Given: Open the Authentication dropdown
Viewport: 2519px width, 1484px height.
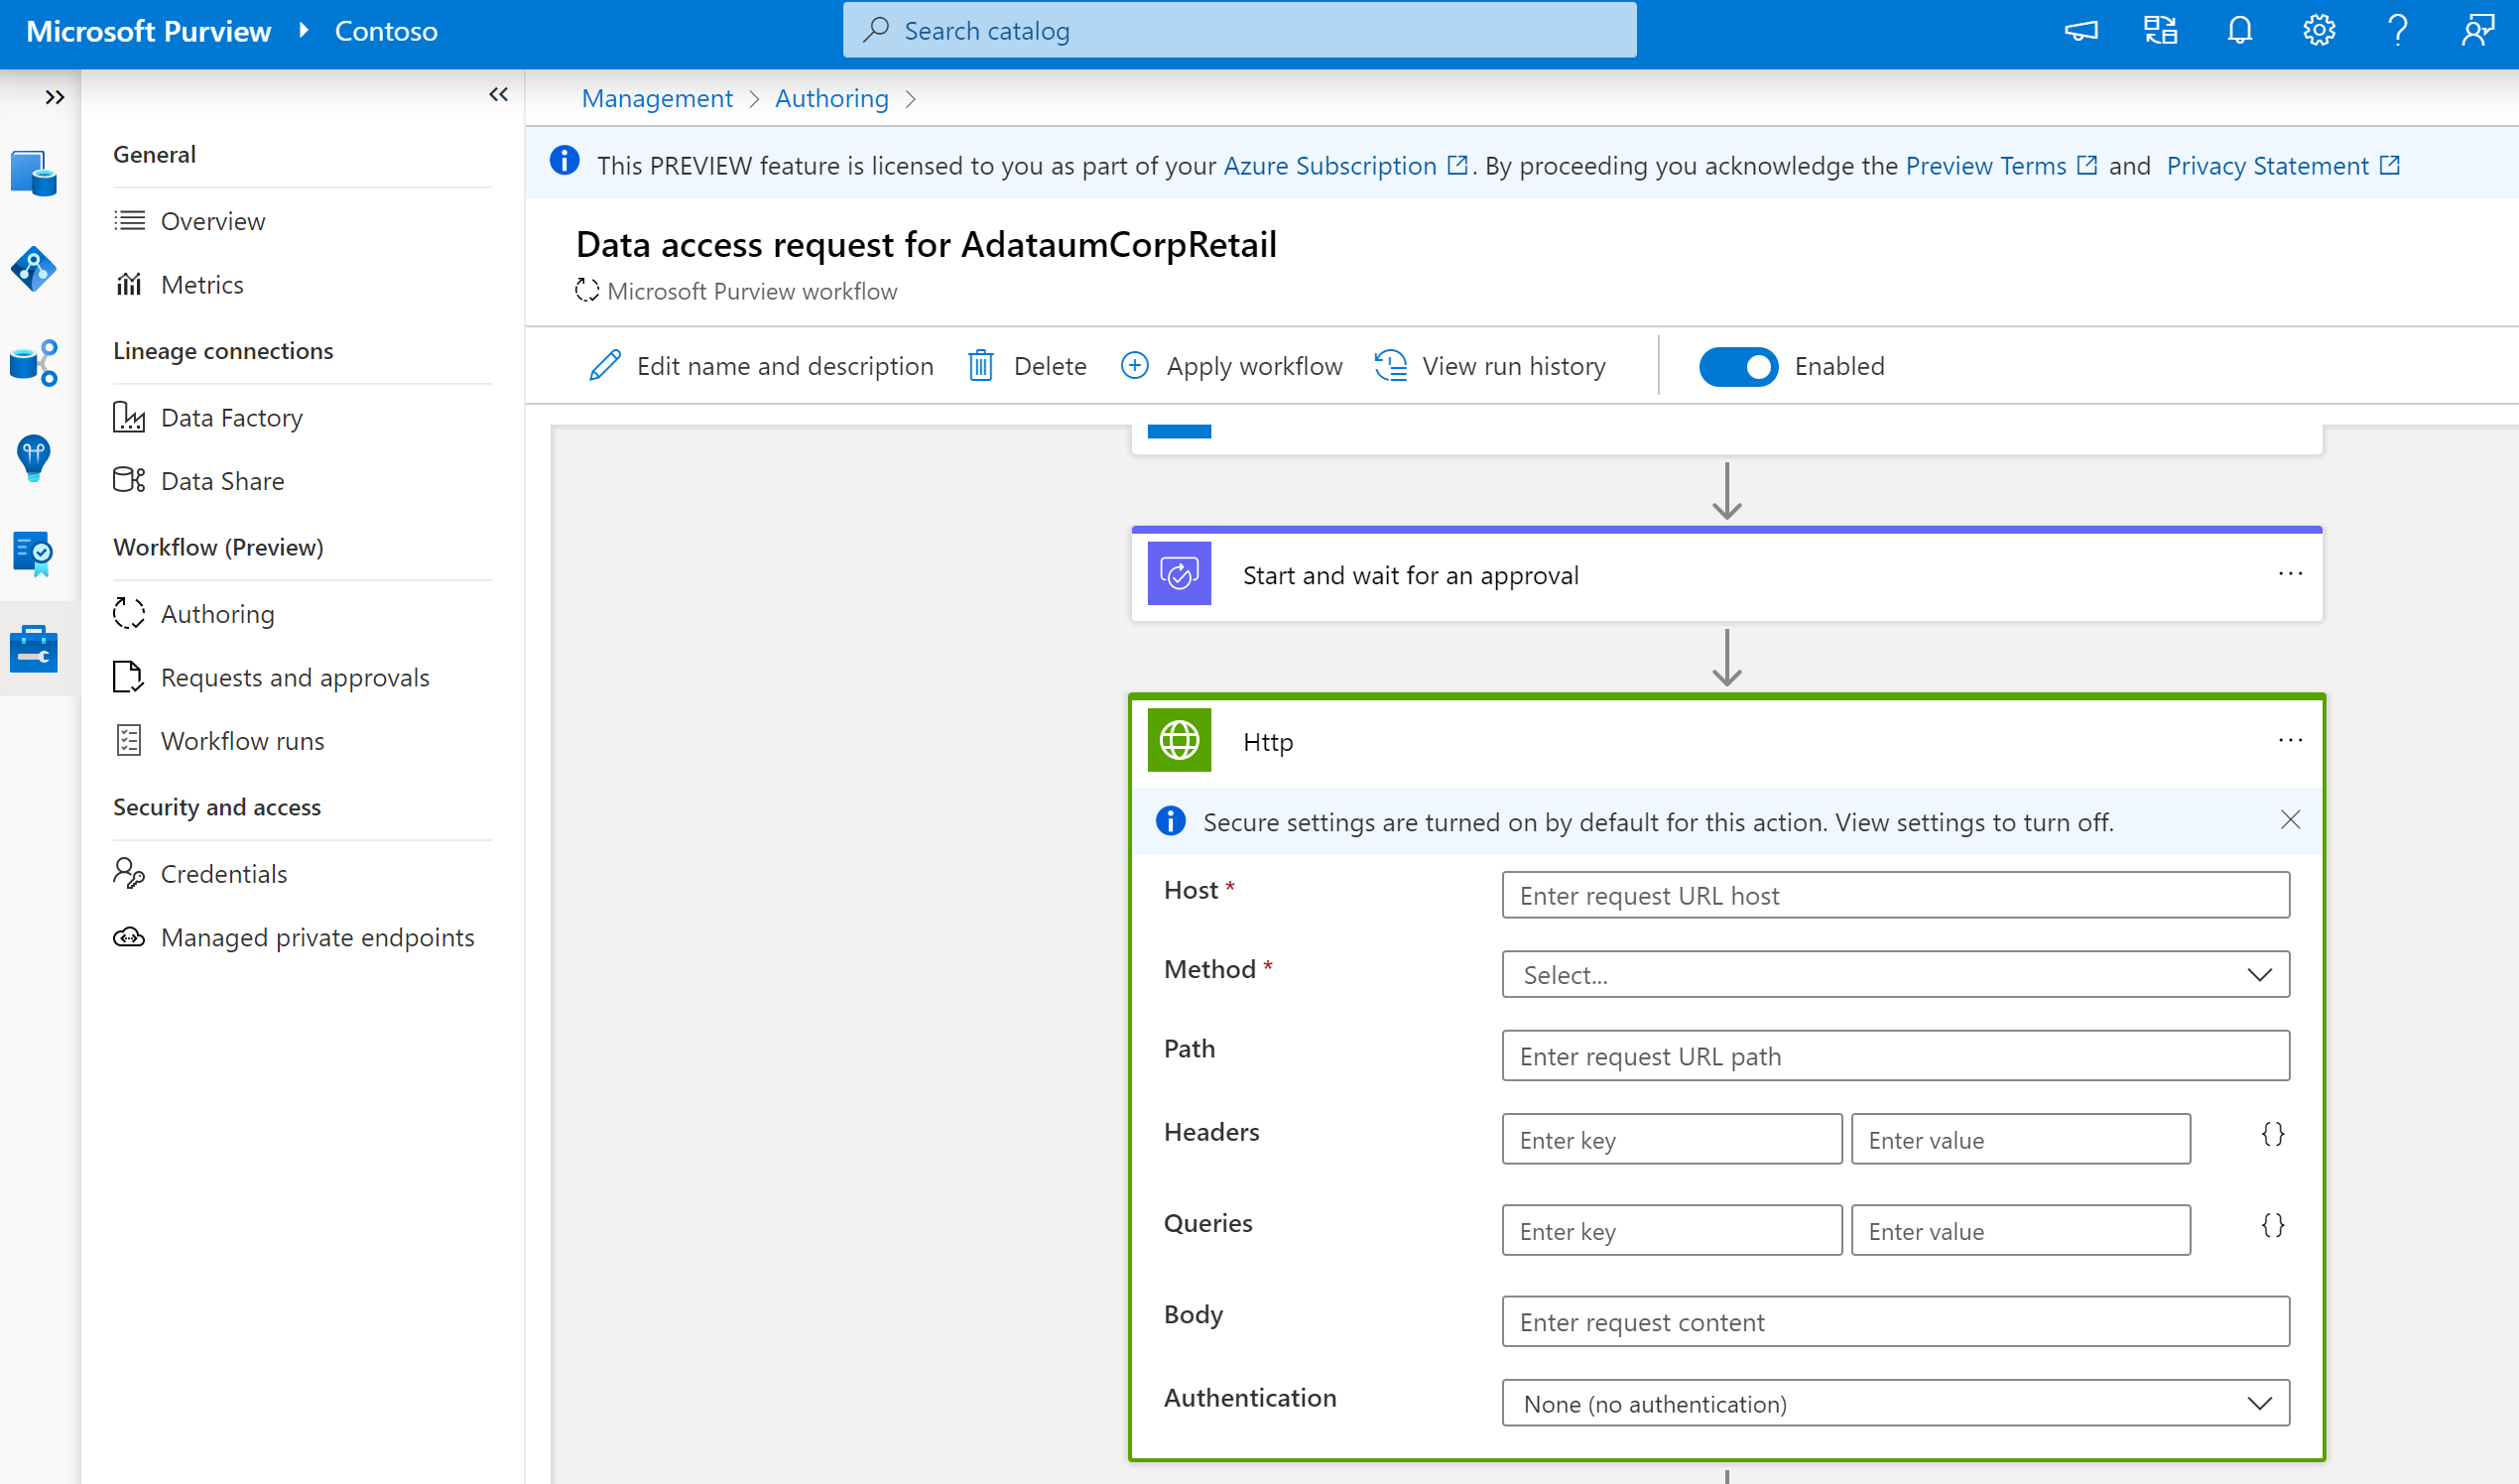Looking at the screenshot, I should click(1895, 1403).
